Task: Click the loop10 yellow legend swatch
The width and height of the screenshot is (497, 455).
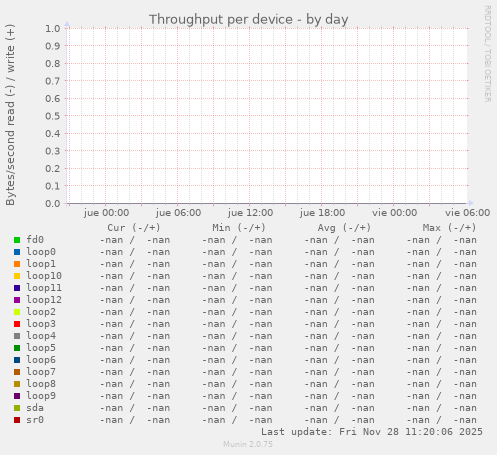Action: tap(17, 276)
